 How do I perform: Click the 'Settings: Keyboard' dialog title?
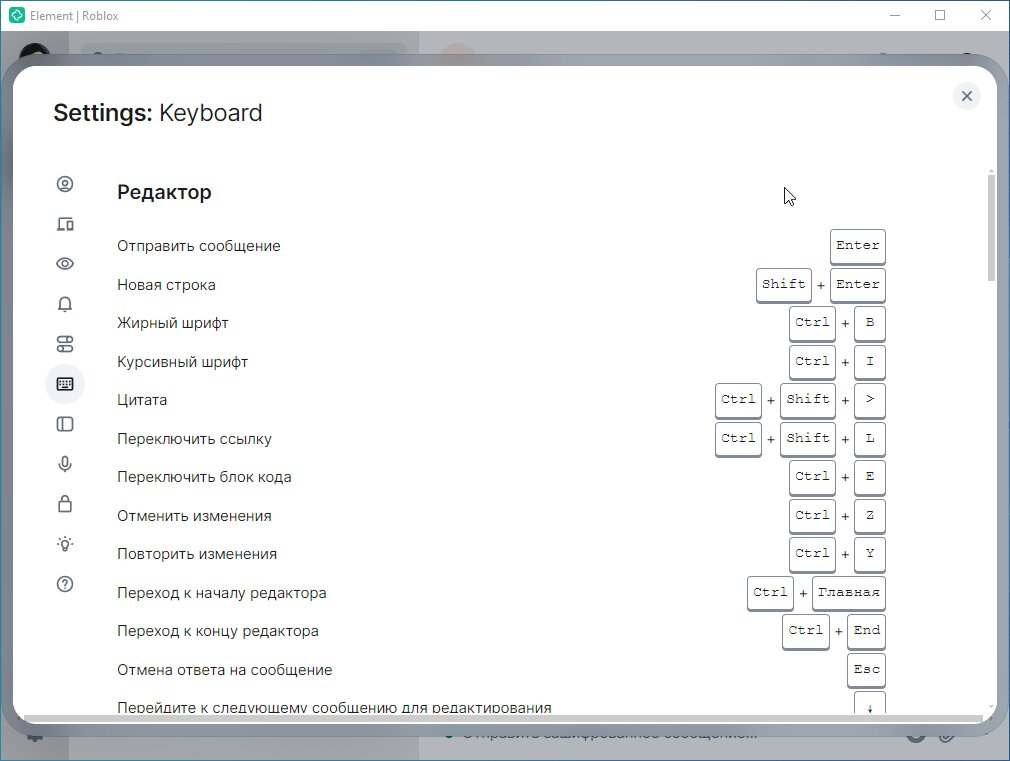tap(158, 113)
